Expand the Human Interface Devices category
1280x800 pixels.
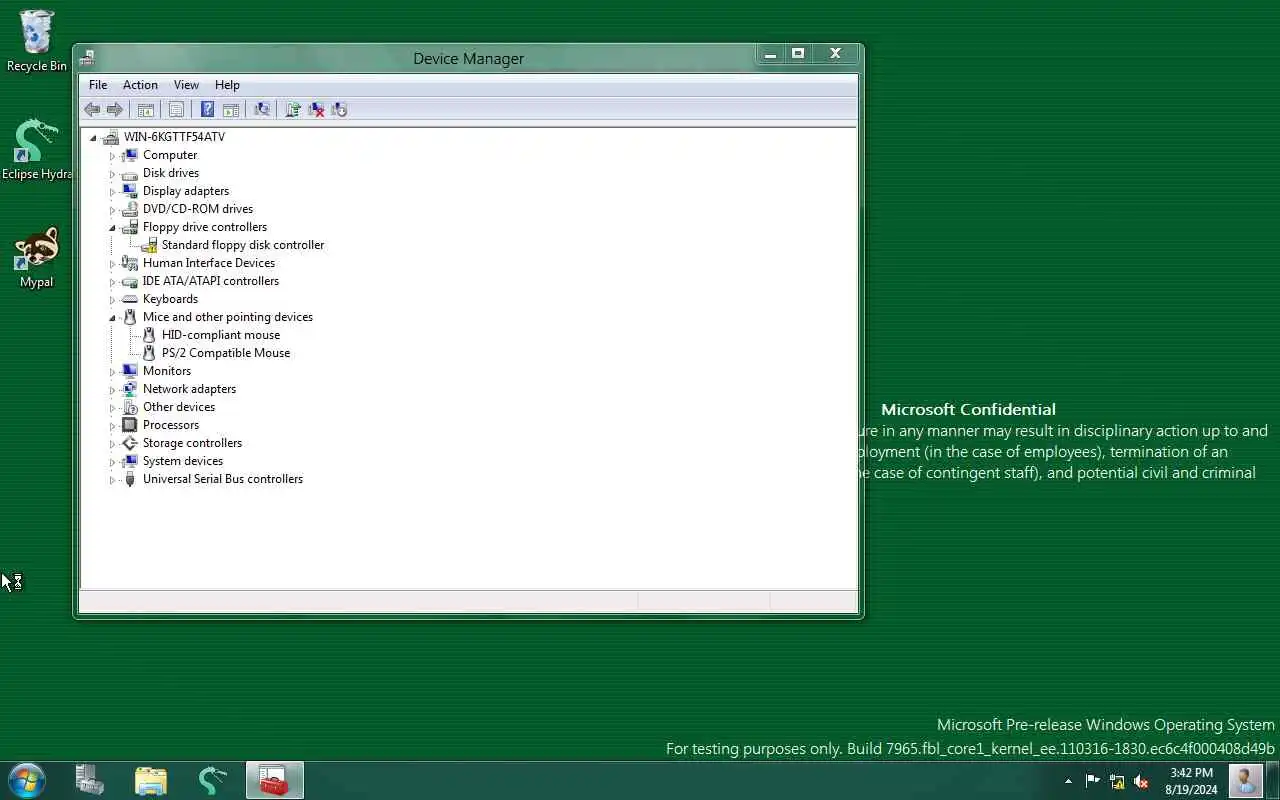[x=112, y=264]
